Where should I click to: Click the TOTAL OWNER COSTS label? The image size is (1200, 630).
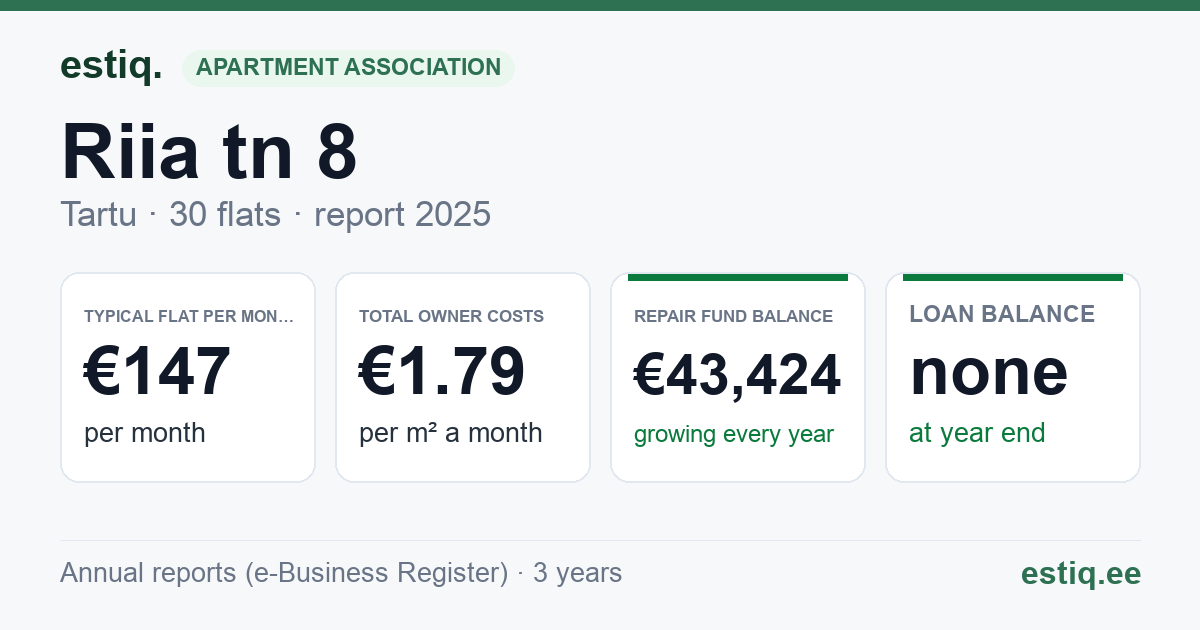[x=451, y=317]
